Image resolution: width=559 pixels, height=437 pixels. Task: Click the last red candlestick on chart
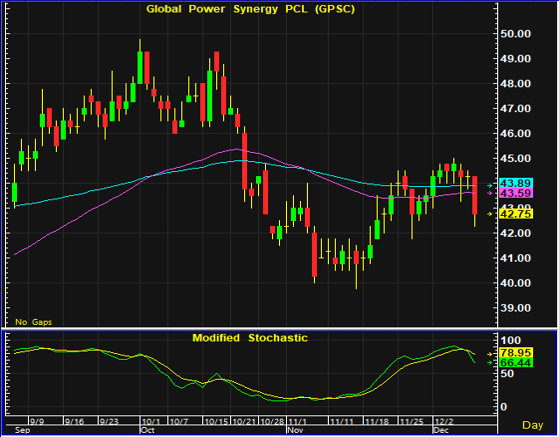click(x=475, y=195)
